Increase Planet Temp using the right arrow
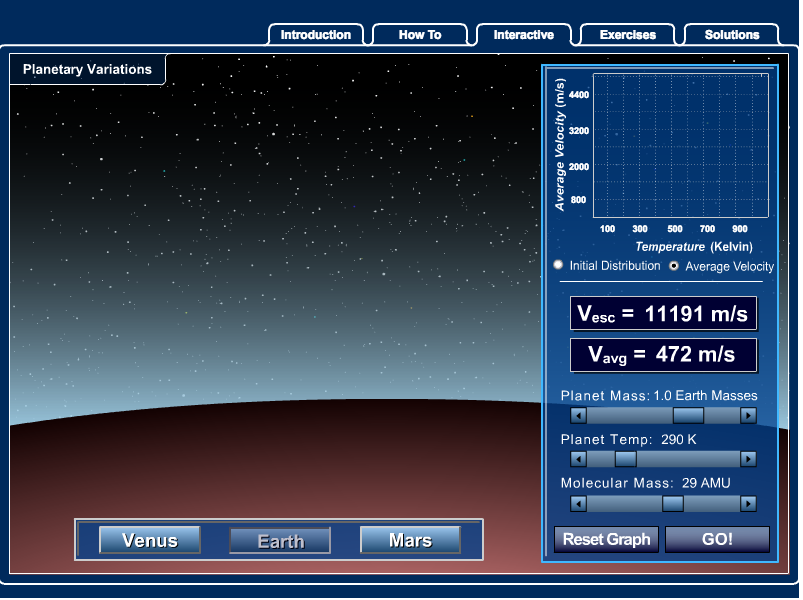This screenshot has height=600, width=803. click(x=748, y=459)
